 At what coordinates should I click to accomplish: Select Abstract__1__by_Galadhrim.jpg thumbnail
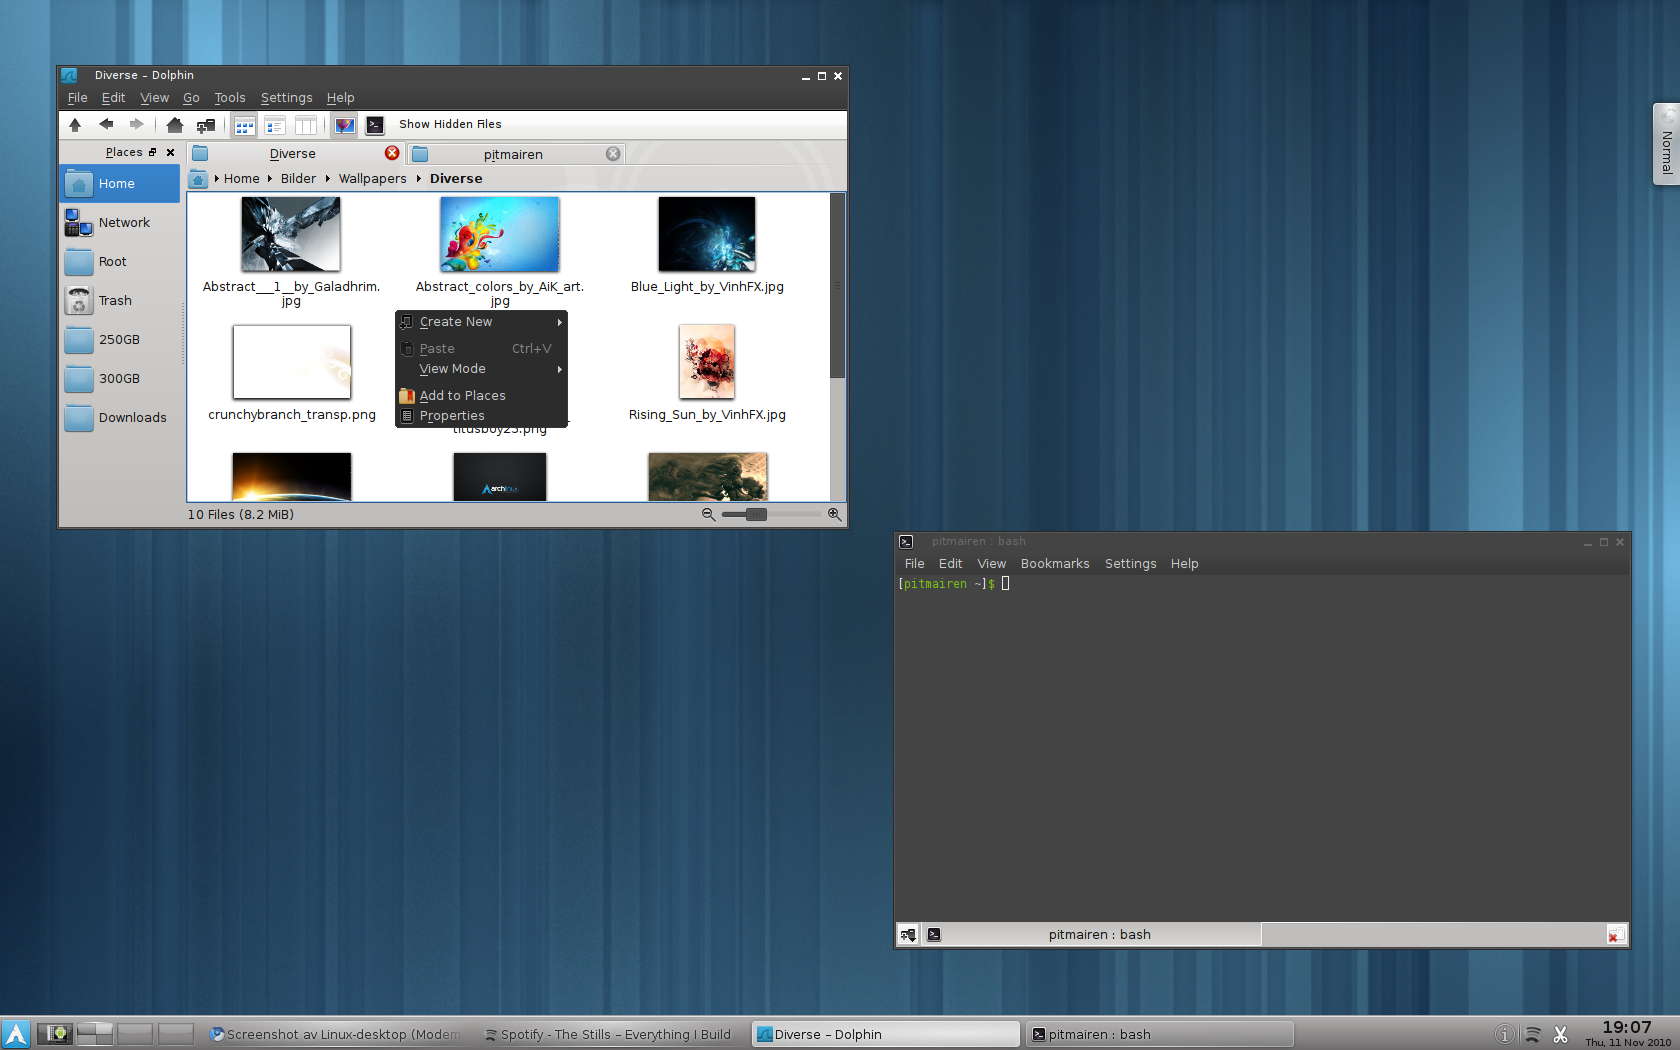(x=291, y=234)
